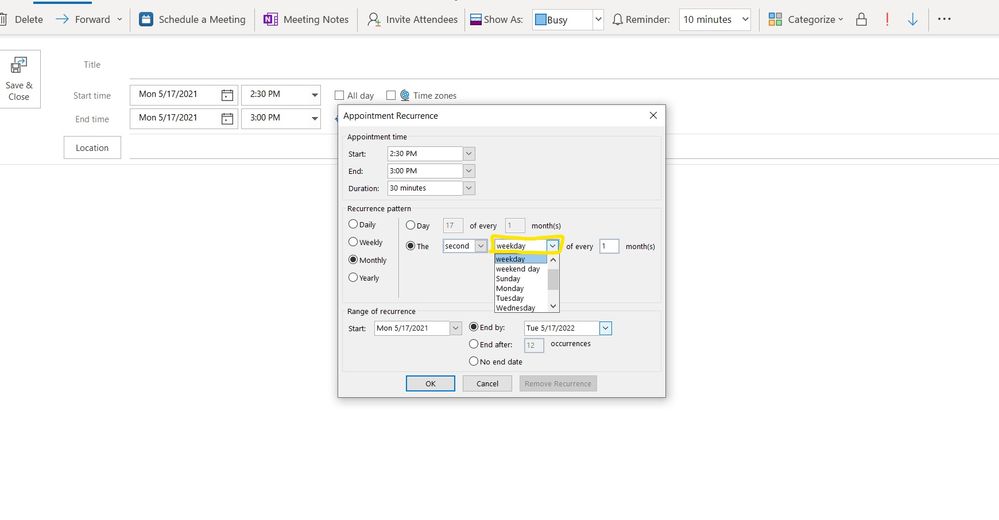Select the Yearly recurrence radio button
The image size is (999, 520).
[352, 277]
